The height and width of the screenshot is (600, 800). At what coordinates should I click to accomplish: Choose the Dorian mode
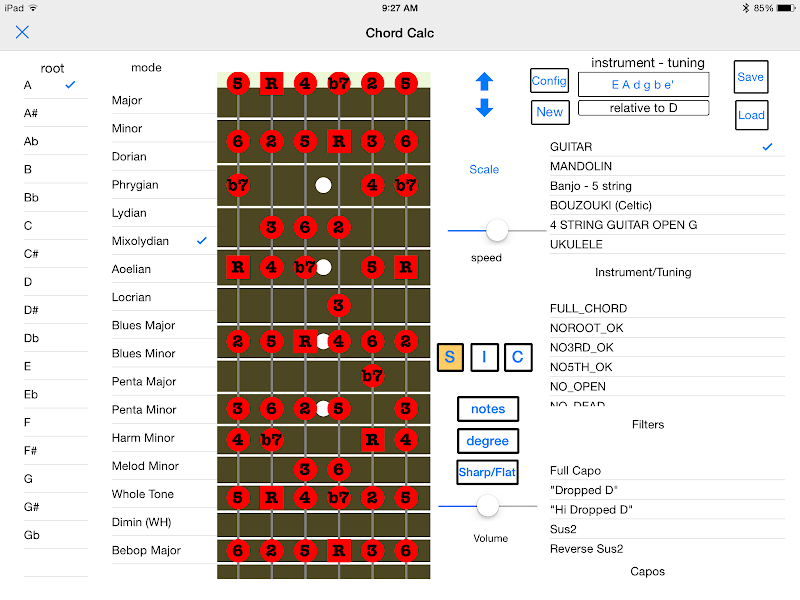pyautogui.click(x=163, y=157)
